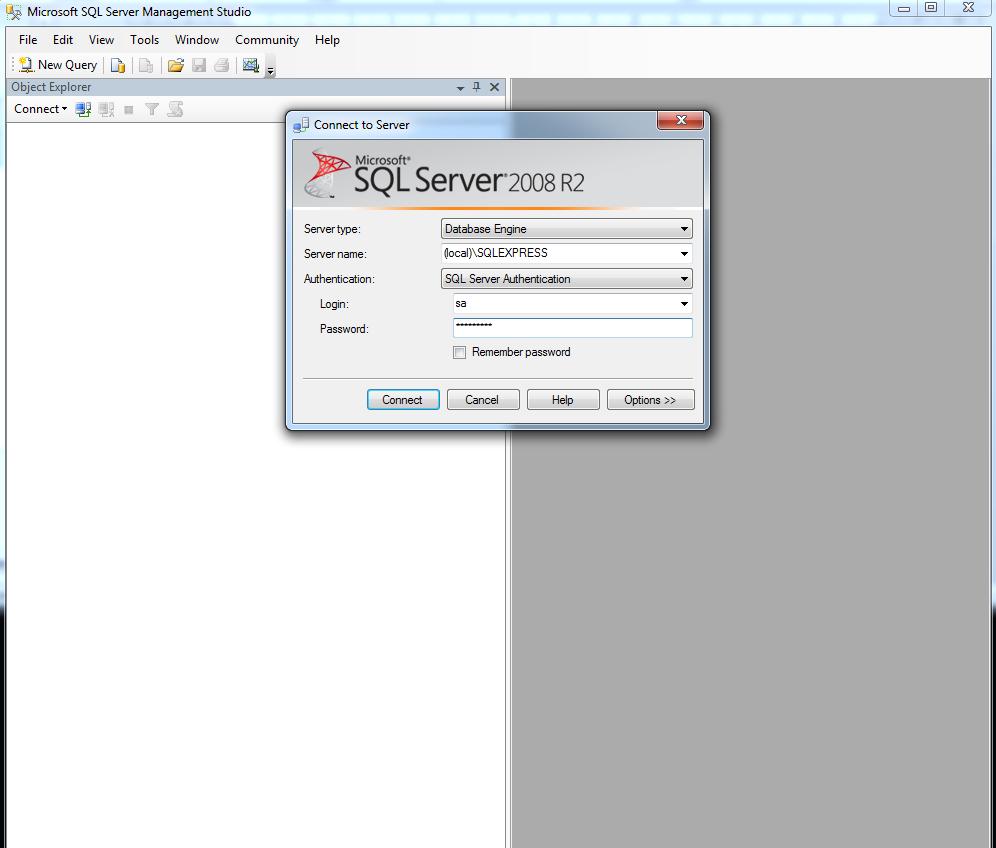Enable the Remember password checkbox
This screenshot has height=848, width=996.
(x=459, y=353)
